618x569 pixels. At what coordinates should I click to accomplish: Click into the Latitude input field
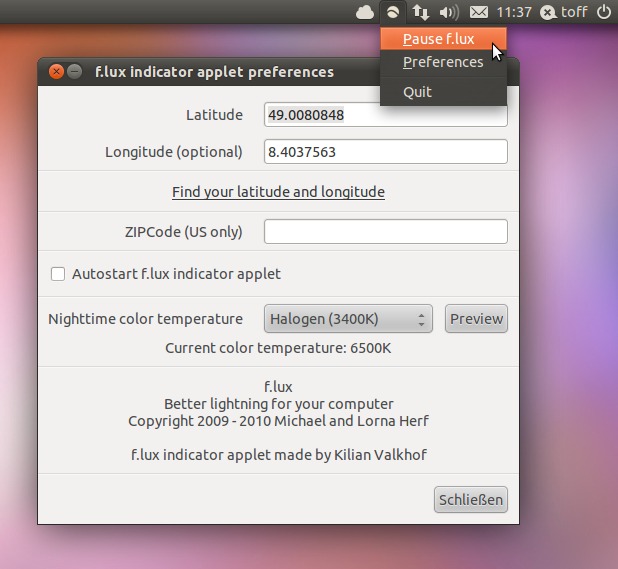coord(385,115)
